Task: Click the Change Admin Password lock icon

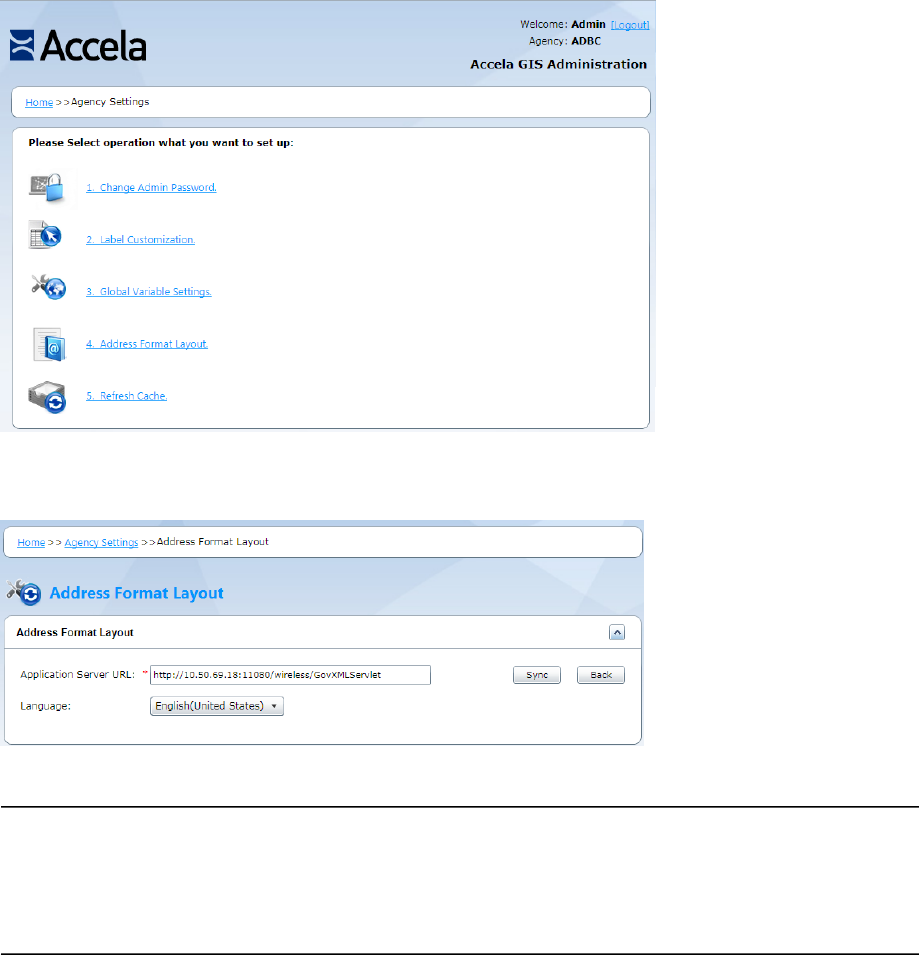Action: [47, 188]
